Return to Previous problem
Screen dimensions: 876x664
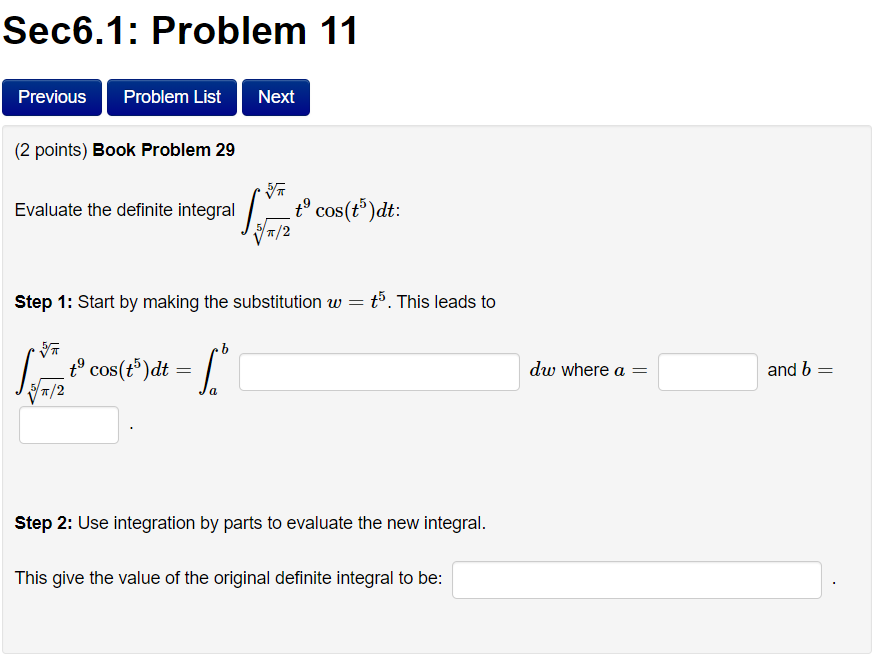(51, 97)
